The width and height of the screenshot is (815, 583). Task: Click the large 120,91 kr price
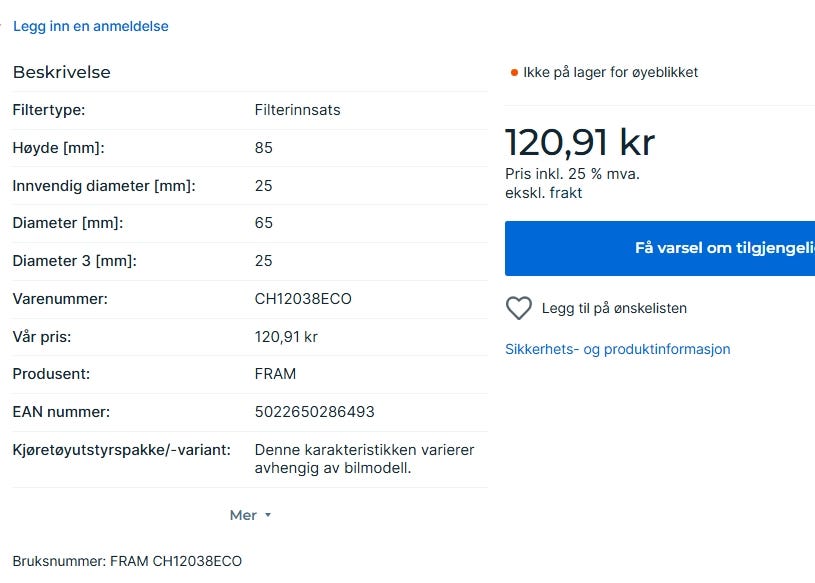pos(579,142)
